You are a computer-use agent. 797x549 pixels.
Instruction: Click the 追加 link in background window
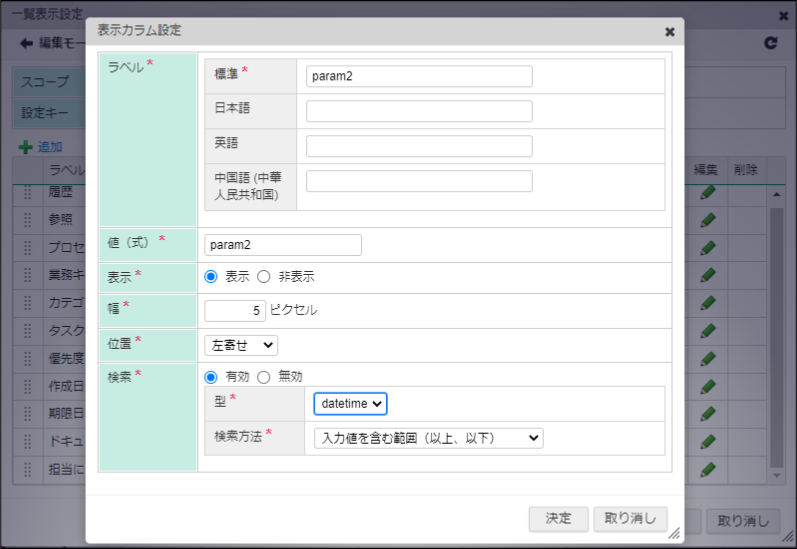[x=50, y=147]
